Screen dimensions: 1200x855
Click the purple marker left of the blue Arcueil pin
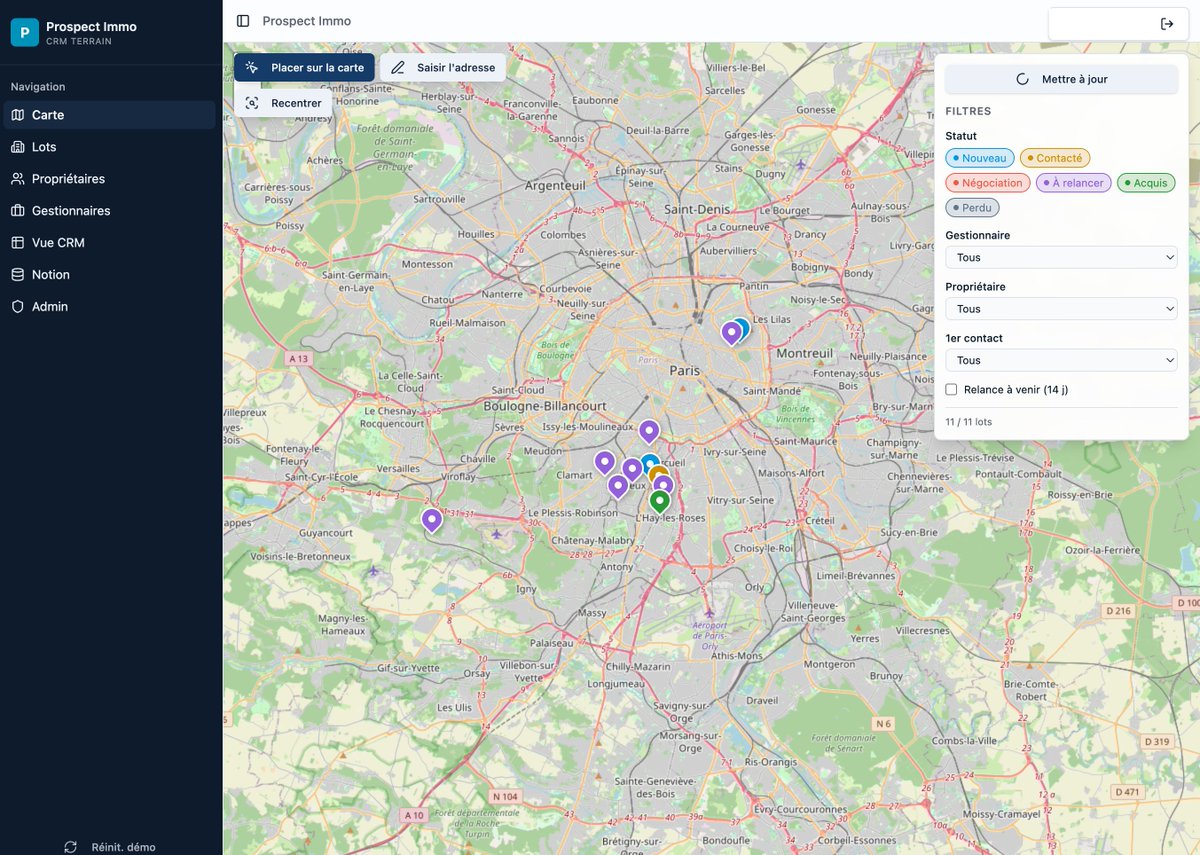(631, 468)
